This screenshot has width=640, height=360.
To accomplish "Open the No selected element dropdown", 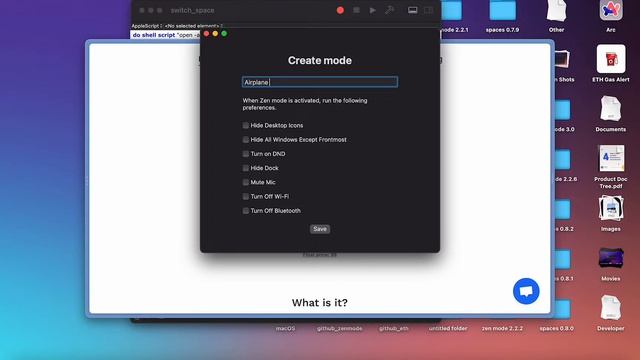I will pyautogui.click(x=193, y=26).
